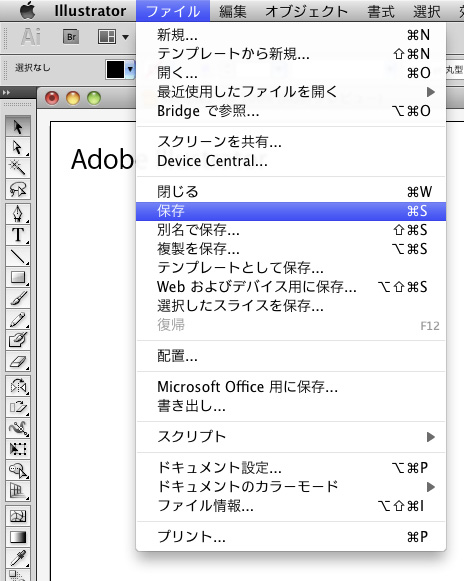Choose Bridge で参照...
Viewport: 464px width, 581px height.
point(291,110)
